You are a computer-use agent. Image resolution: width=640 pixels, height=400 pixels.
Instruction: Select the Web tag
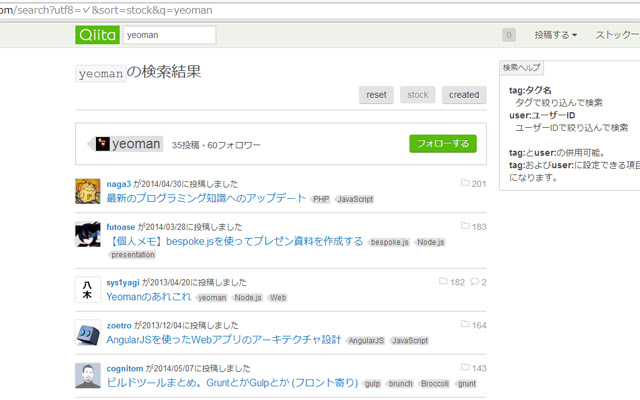point(278,298)
